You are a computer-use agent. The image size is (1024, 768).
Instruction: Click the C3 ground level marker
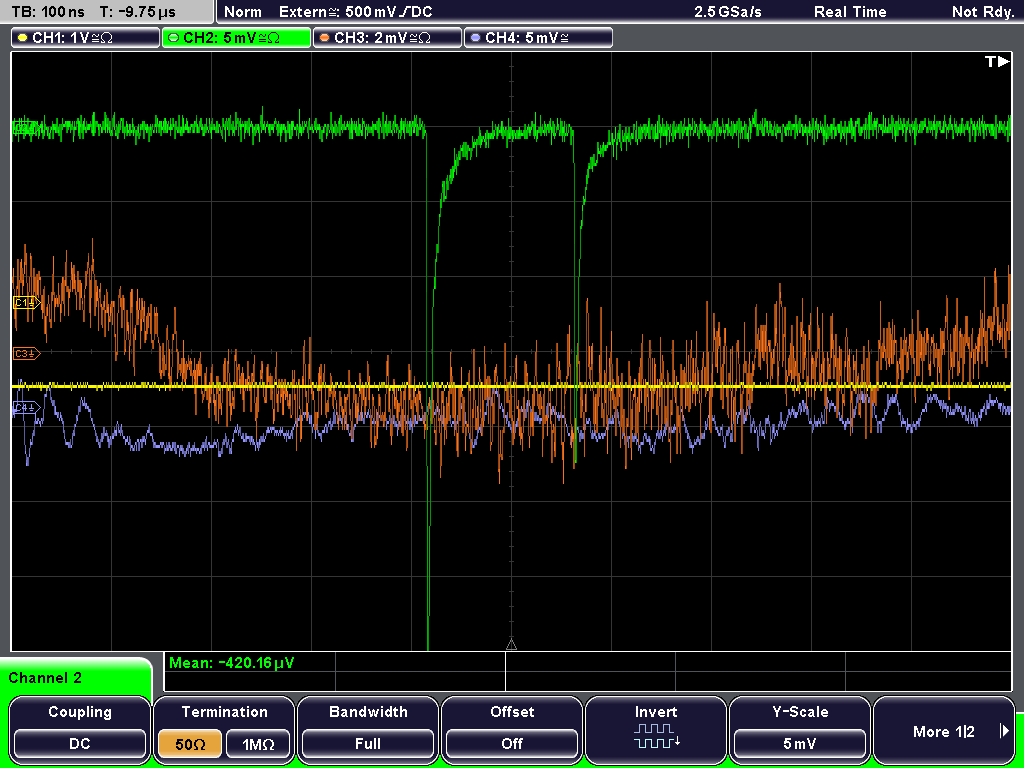coord(26,354)
